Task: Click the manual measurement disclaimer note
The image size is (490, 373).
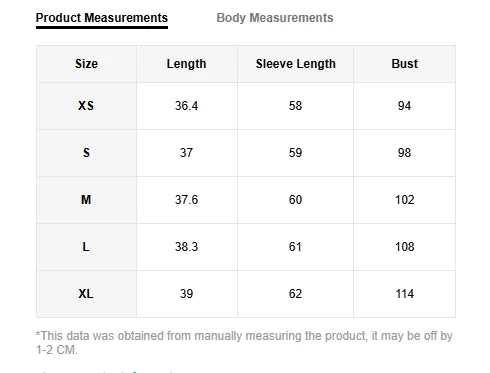Action: point(244,343)
